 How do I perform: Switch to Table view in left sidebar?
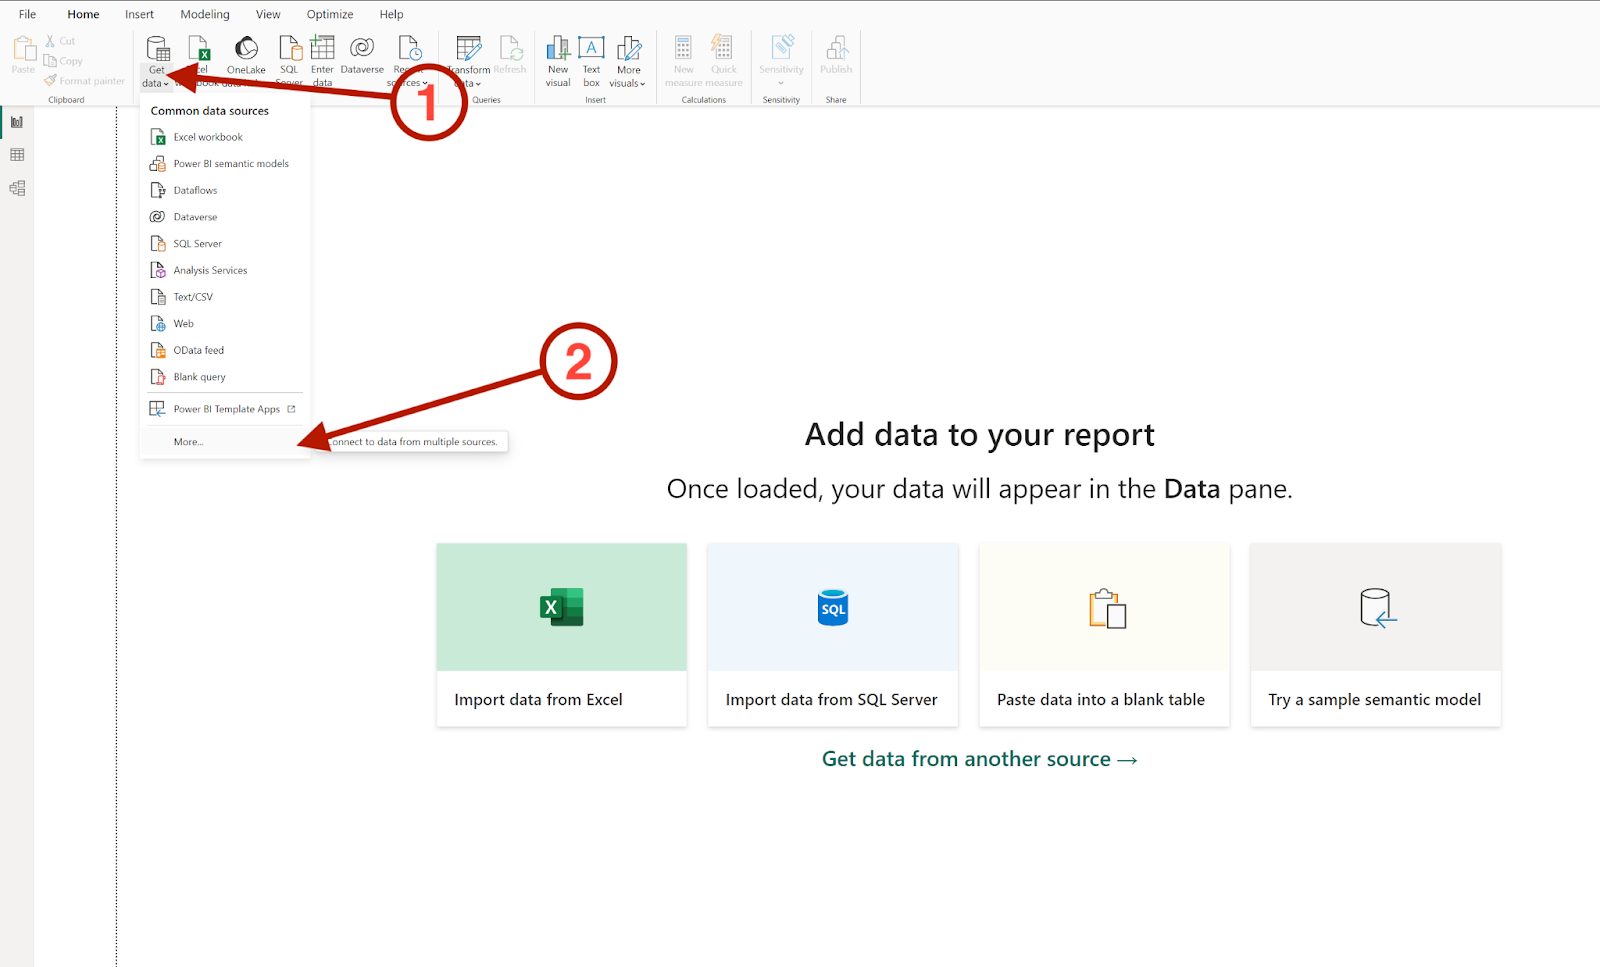17,155
